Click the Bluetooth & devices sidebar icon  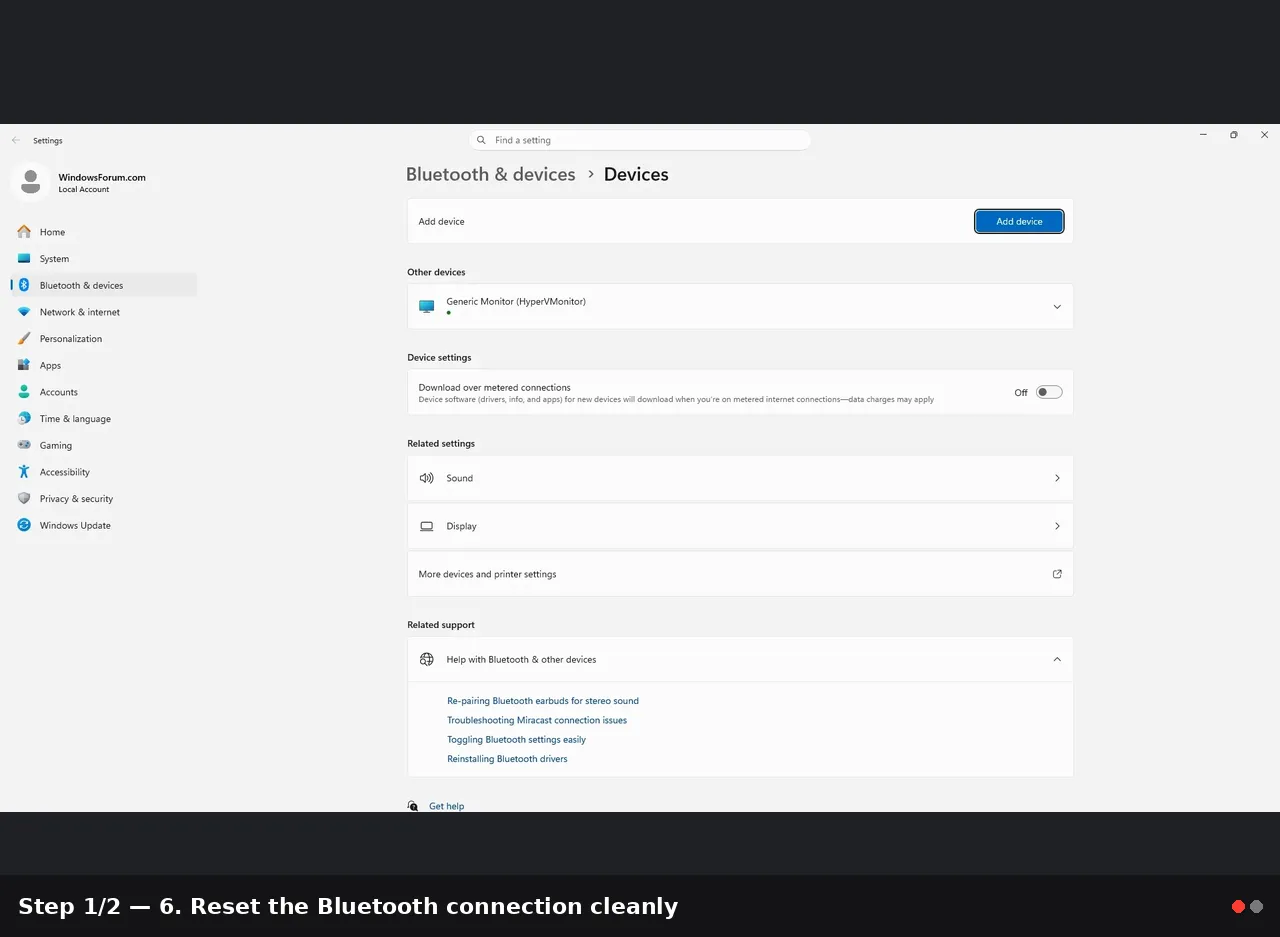pyautogui.click(x=24, y=285)
